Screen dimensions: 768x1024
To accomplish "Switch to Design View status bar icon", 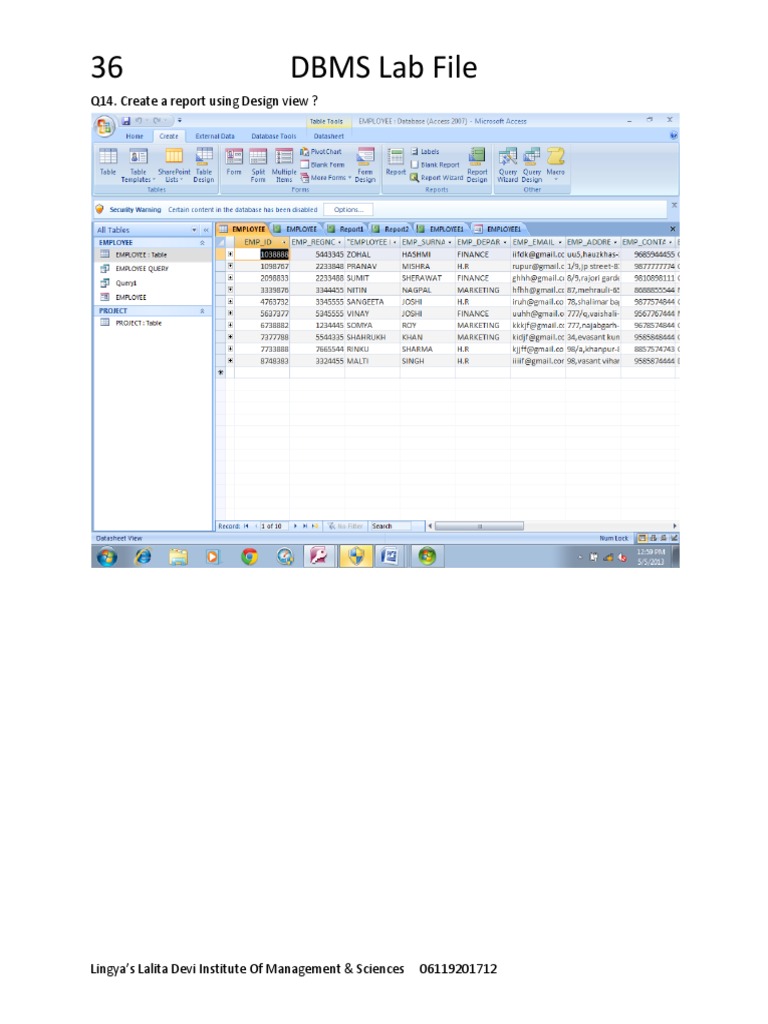I will pyautogui.click(x=674, y=538).
